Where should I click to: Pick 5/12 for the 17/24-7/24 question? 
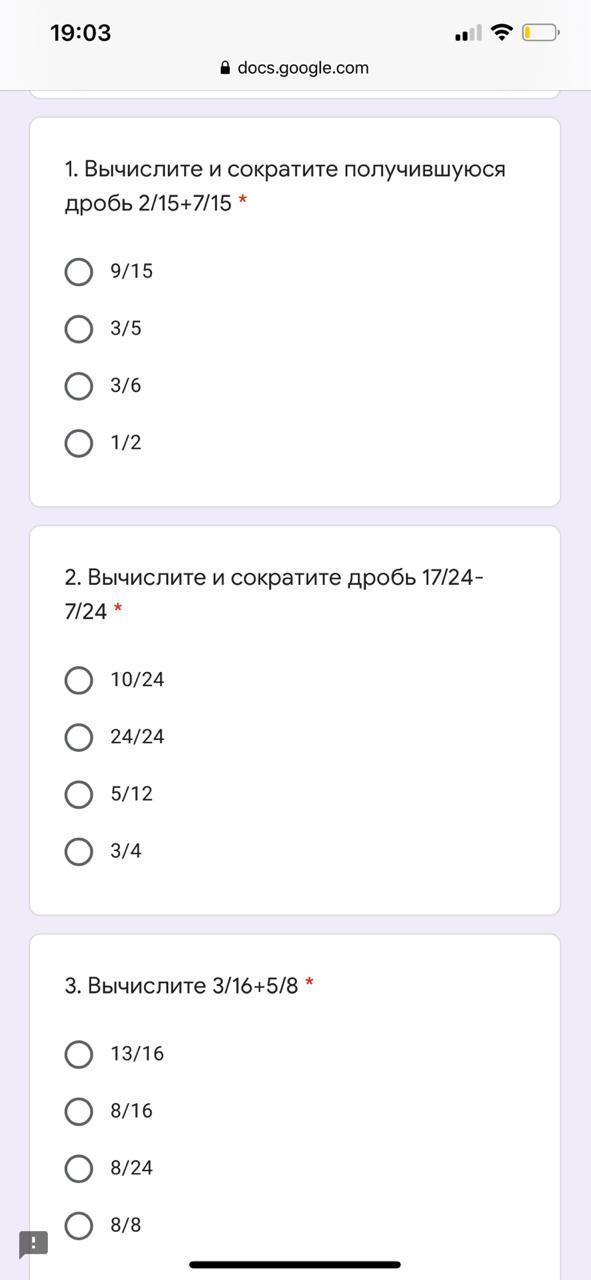[79, 794]
